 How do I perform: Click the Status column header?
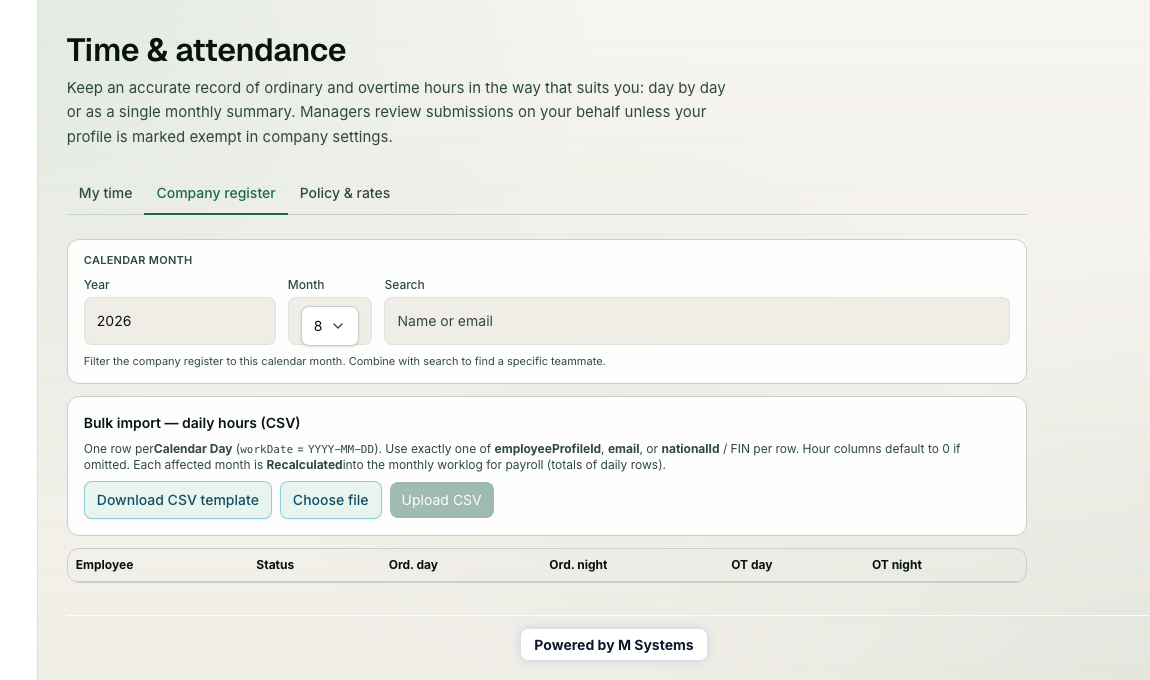275,565
